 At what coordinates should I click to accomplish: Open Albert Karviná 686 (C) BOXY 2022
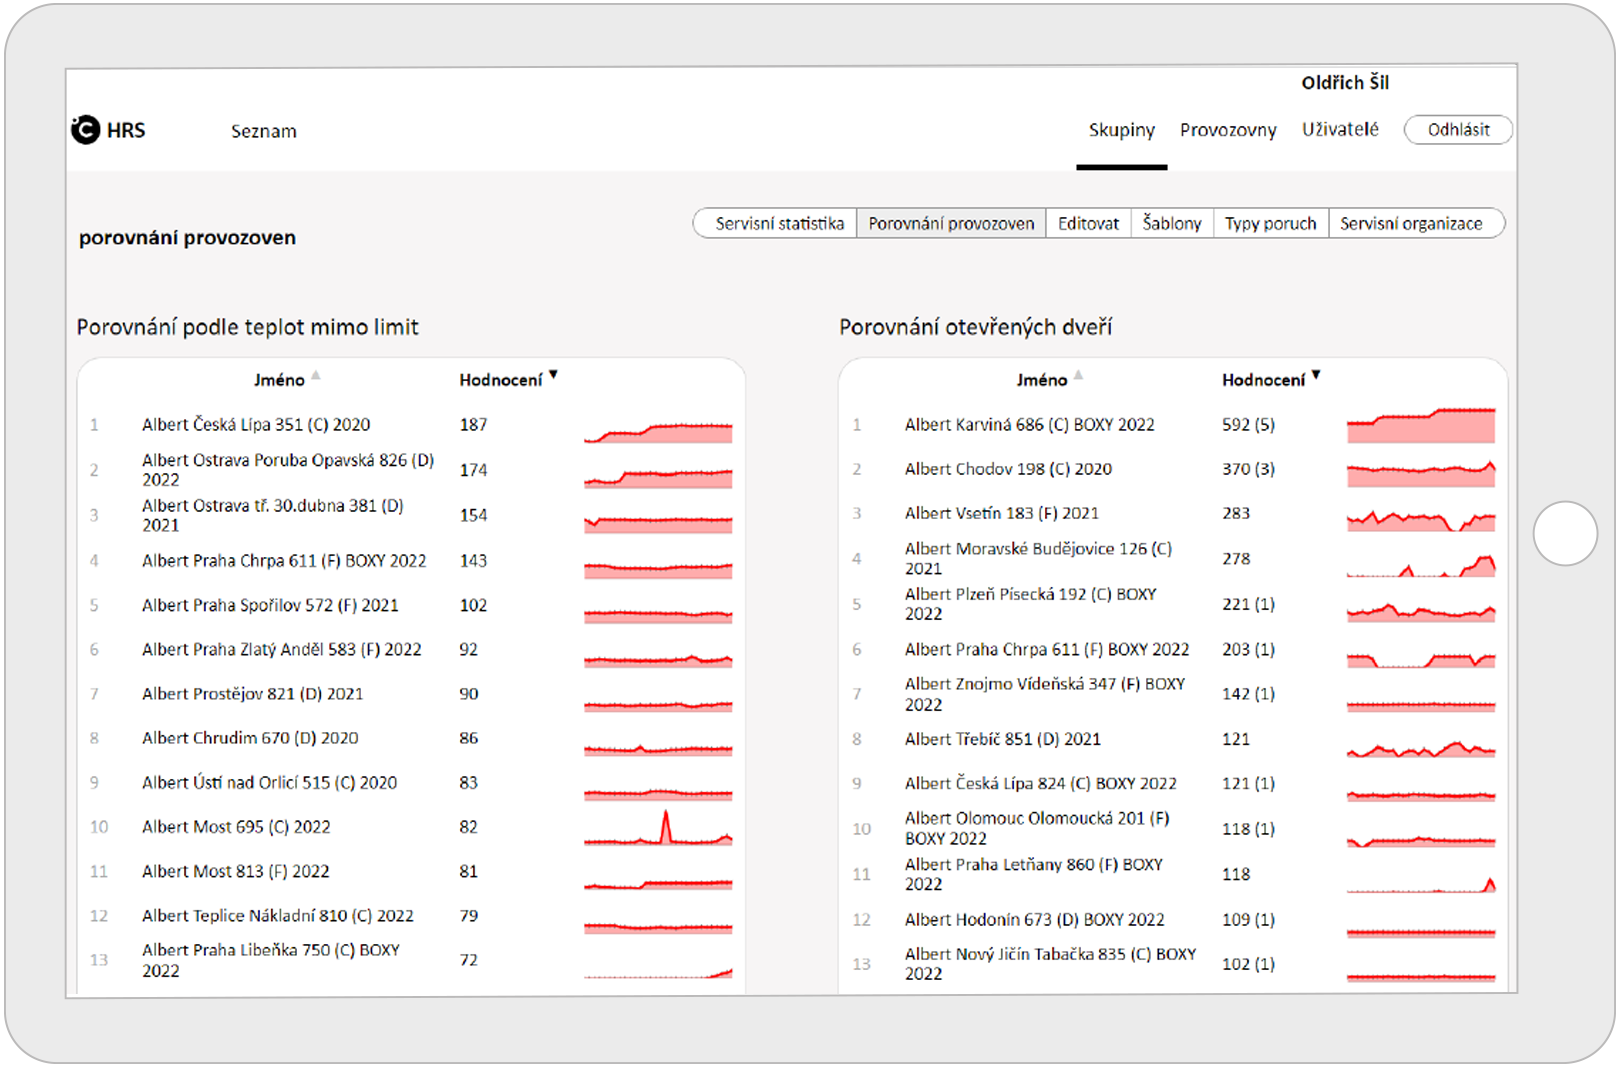tap(1030, 425)
